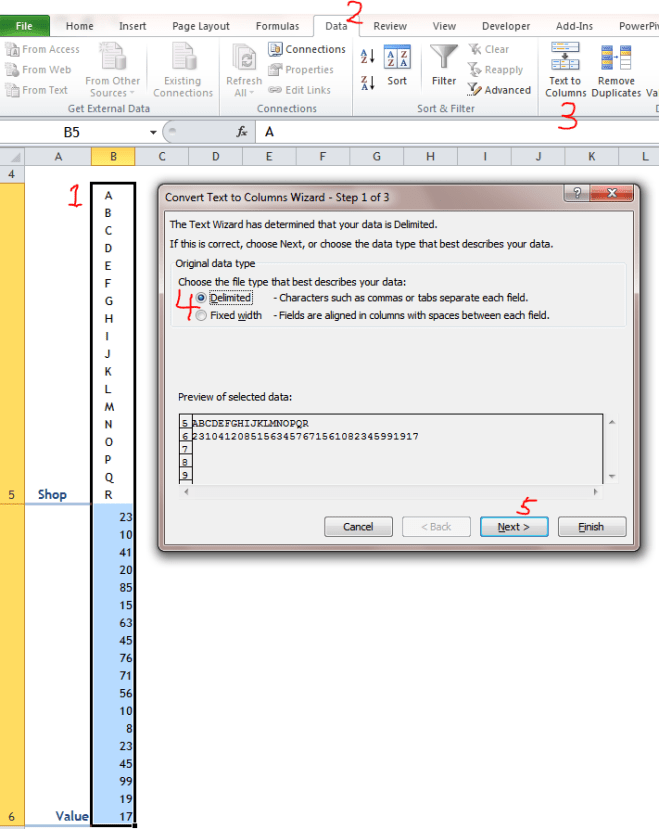Click the Filter funnel icon
Image resolution: width=659 pixels, height=829 pixels.
tap(444, 58)
